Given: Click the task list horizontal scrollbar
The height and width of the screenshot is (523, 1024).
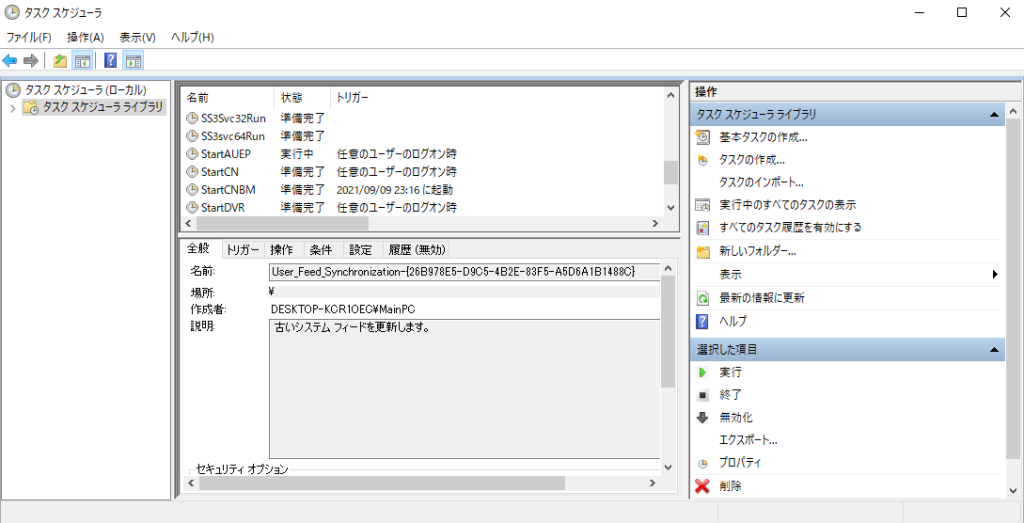Looking at the screenshot, I should tap(420, 224).
